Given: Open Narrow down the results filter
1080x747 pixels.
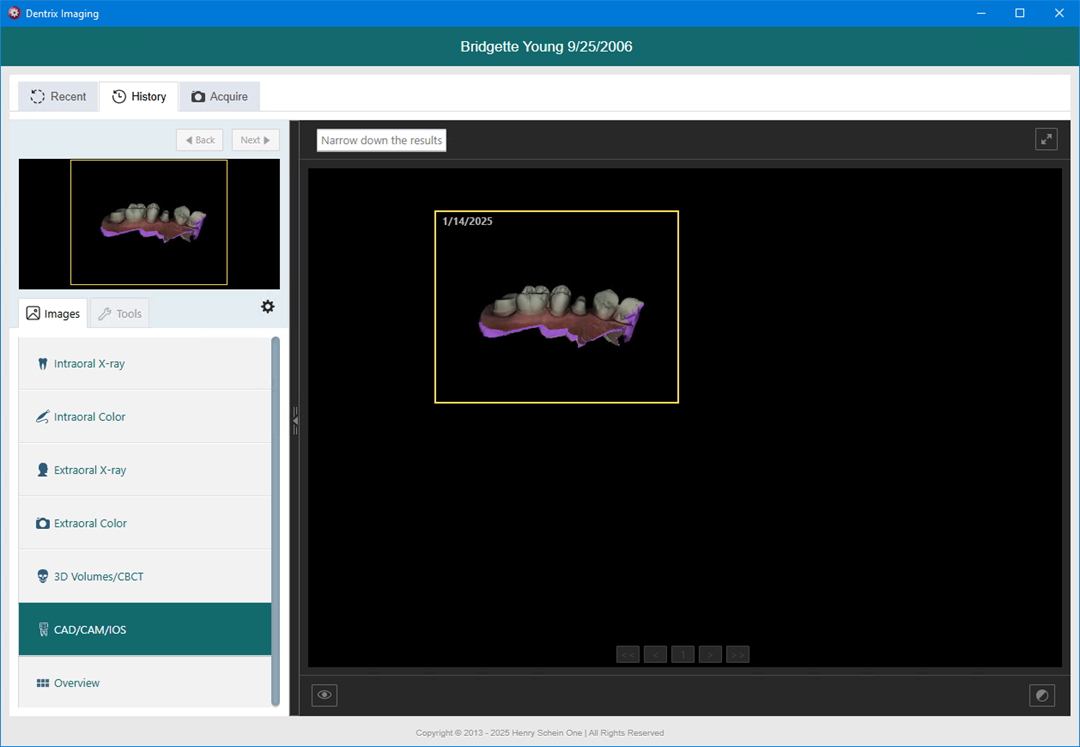Looking at the screenshot, I should coord(381,141).
